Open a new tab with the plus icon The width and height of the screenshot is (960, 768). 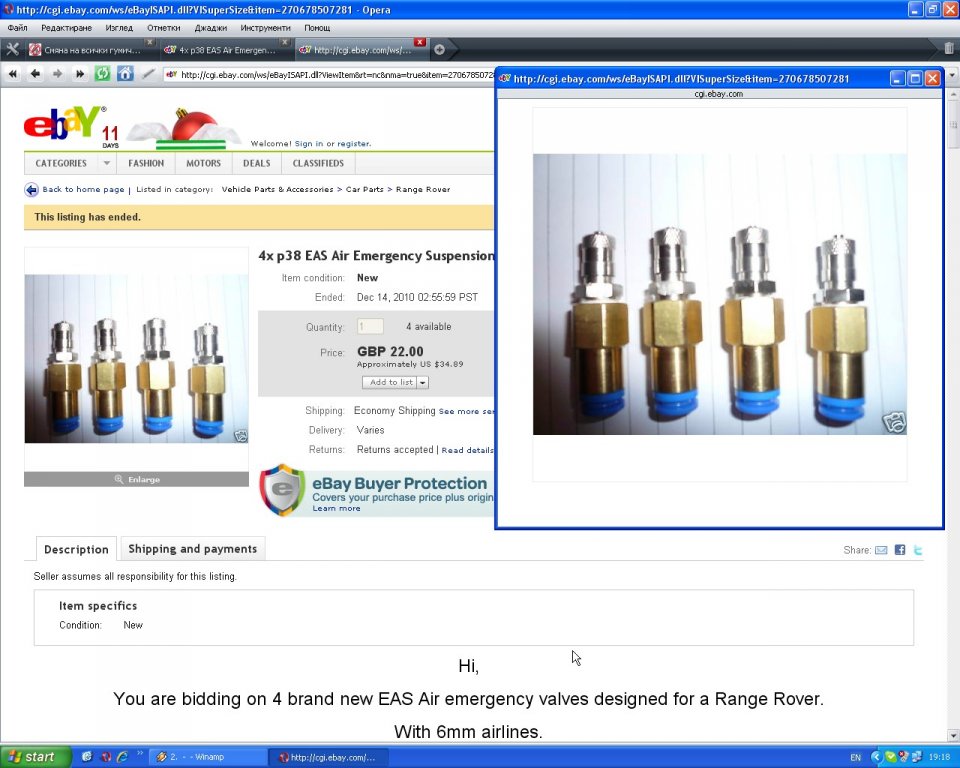(x=440, y=50)
